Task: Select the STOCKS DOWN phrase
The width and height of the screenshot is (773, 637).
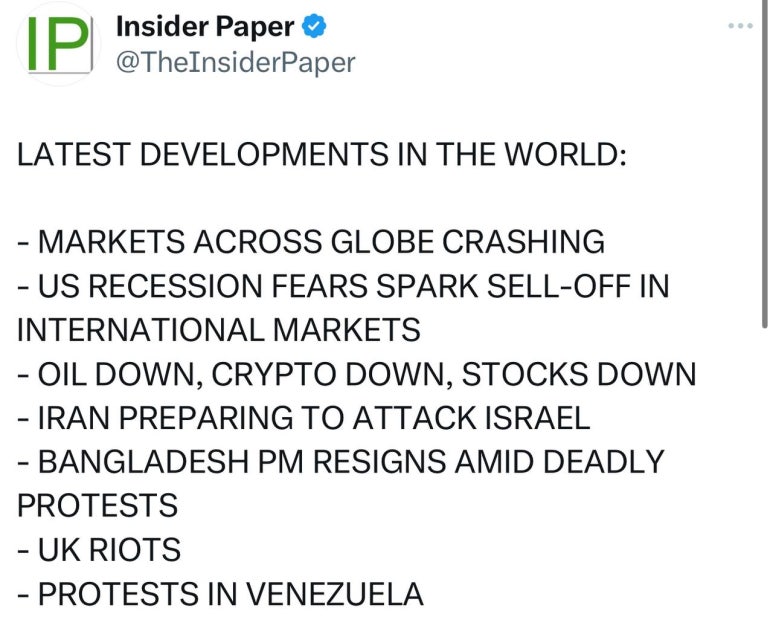Action: (579, 374)
